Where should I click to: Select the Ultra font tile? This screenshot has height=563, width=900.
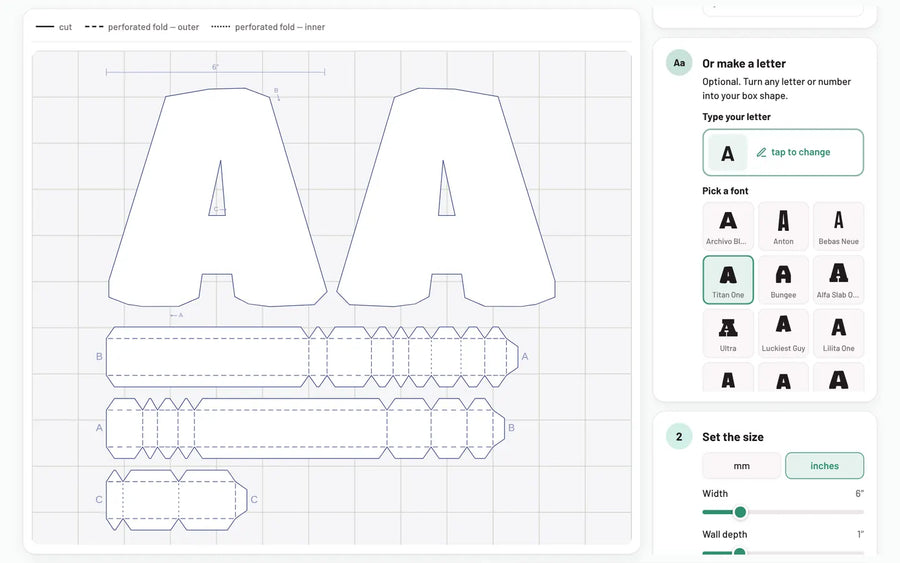[728, 333]
